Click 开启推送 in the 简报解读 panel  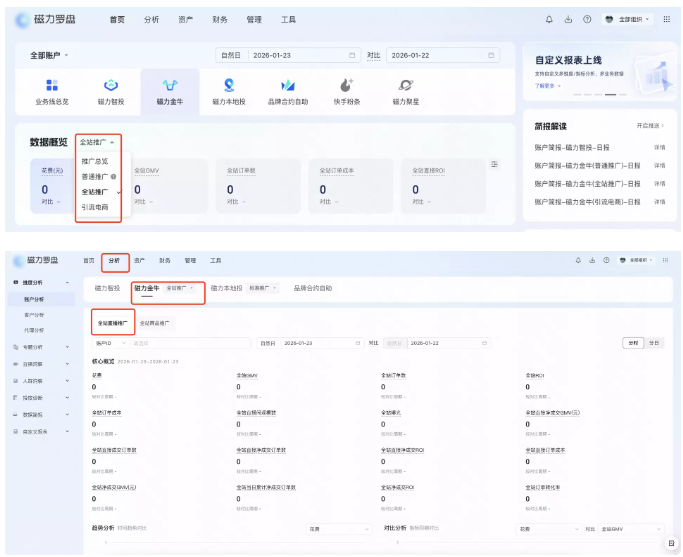(650, 125)
